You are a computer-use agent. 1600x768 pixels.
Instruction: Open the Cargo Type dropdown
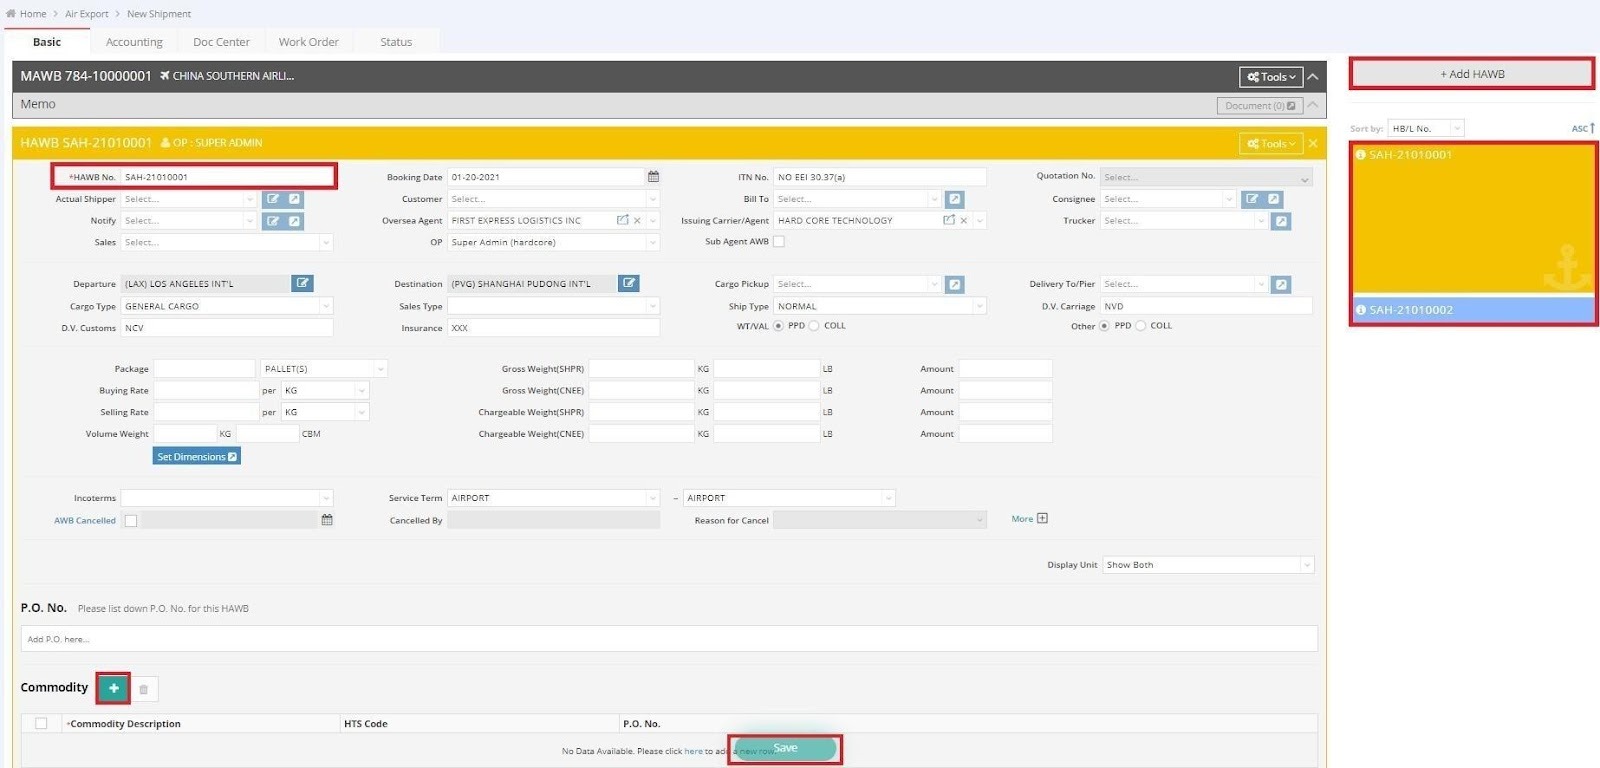pos(226,306)
